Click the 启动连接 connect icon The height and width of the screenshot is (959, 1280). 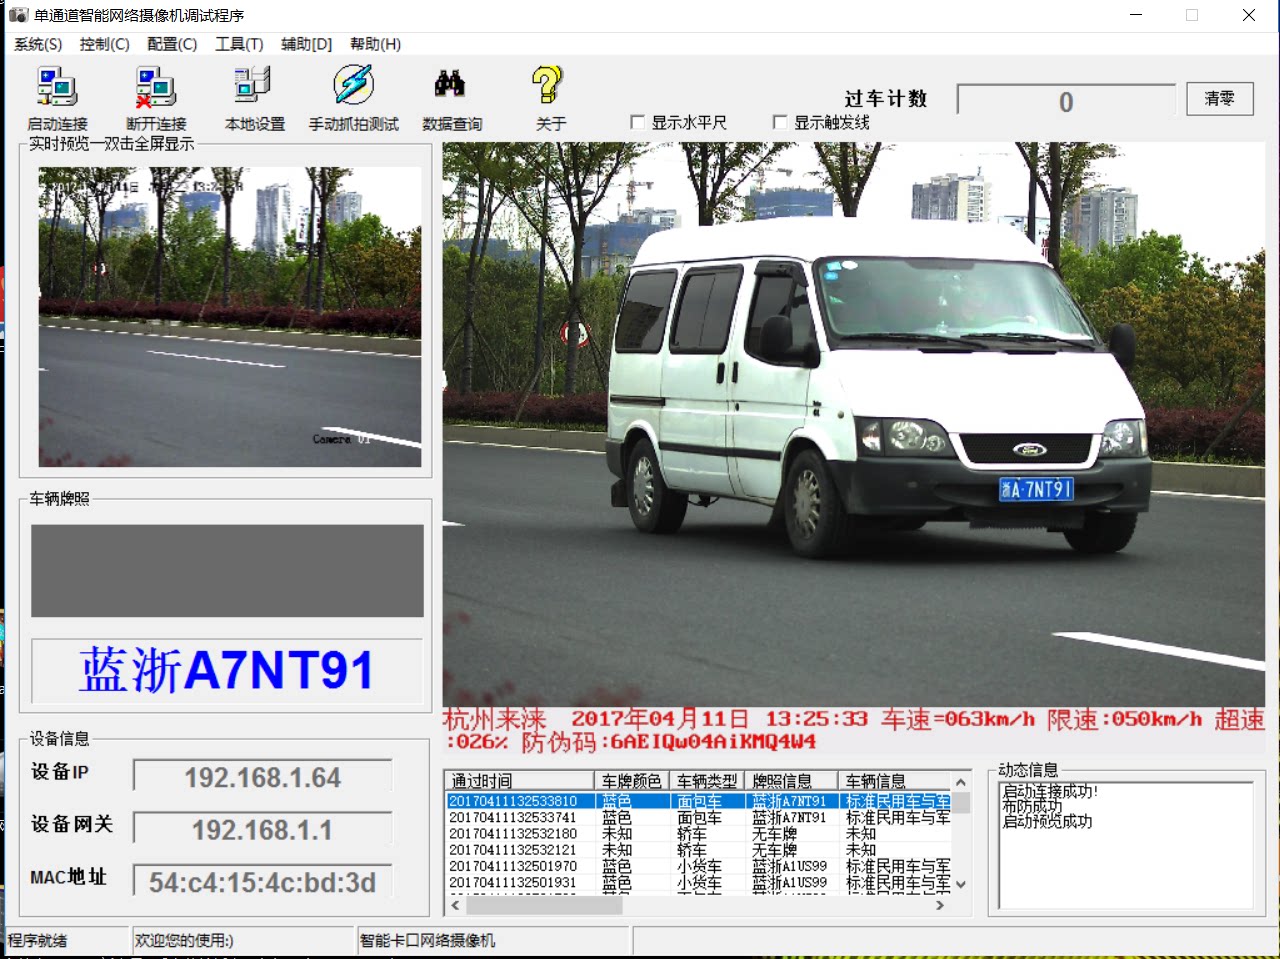[x=57, y=86]
